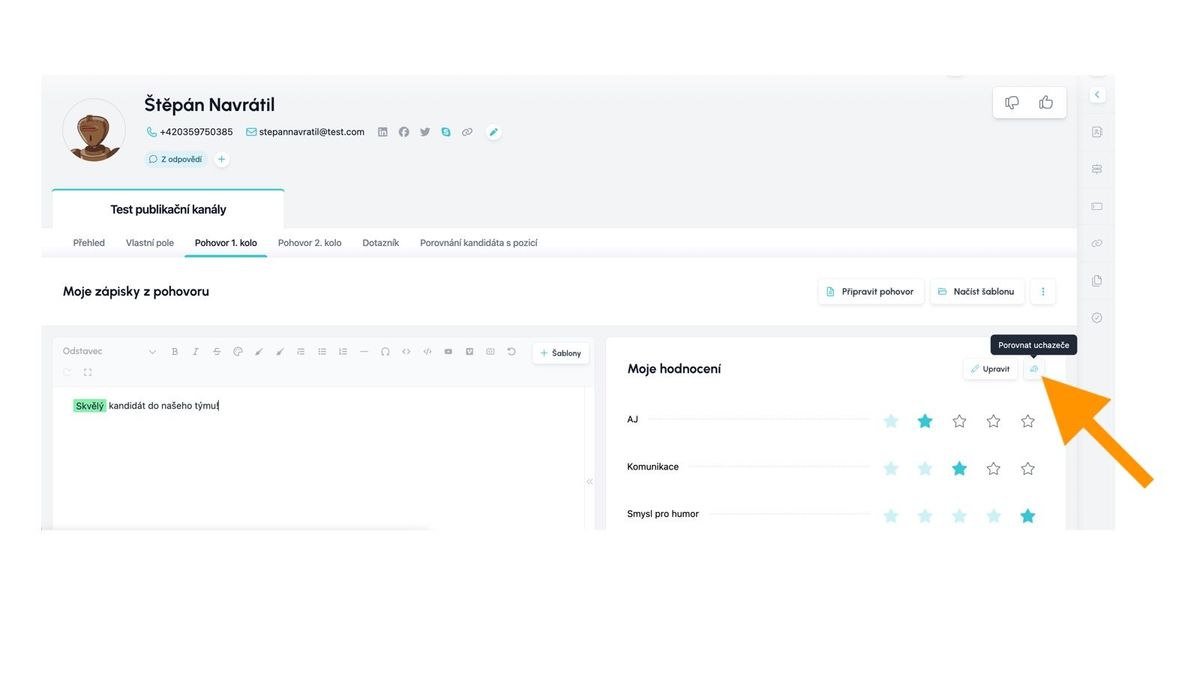Open the three-dot more options menu
Screen dimensions: 1200x675
[x=1043, y=292]
